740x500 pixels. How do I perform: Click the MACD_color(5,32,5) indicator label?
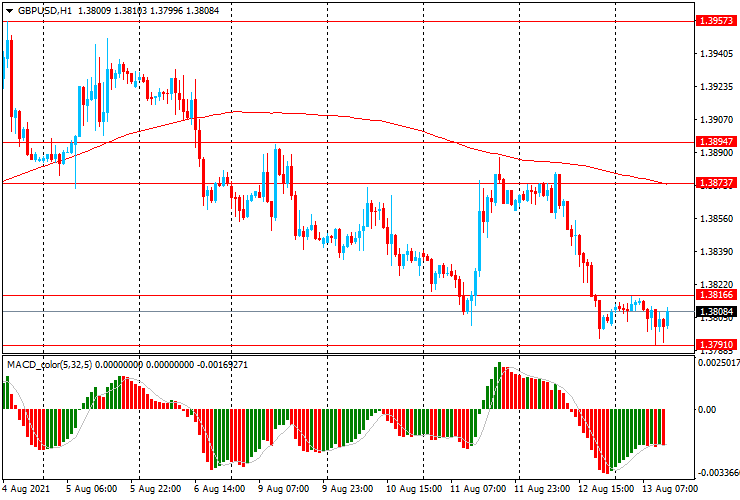click(x=50, y=365)
